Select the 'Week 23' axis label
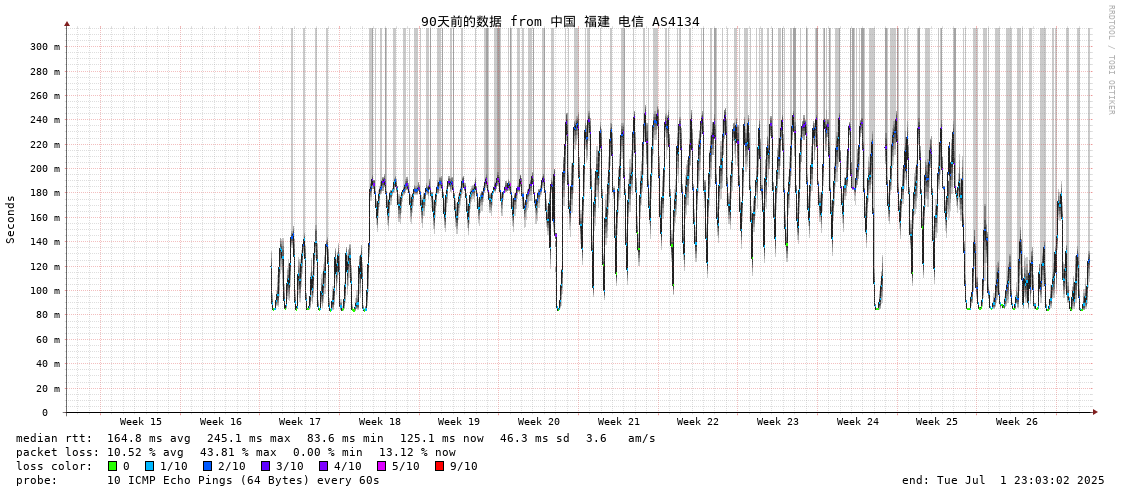 point(778,422)
